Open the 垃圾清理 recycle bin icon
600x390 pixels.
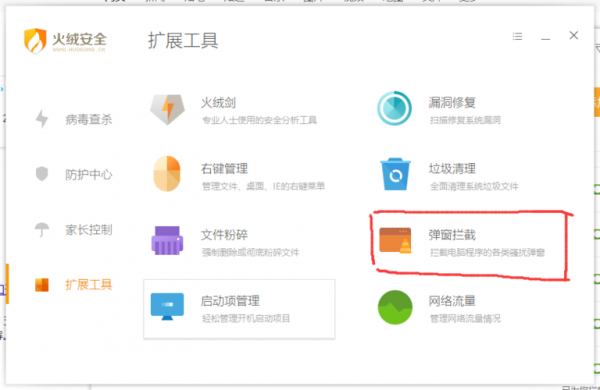[395, 174]
